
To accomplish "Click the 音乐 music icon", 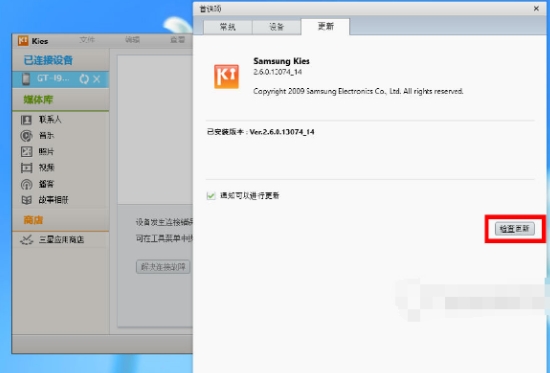I will (x=26, y=136).
